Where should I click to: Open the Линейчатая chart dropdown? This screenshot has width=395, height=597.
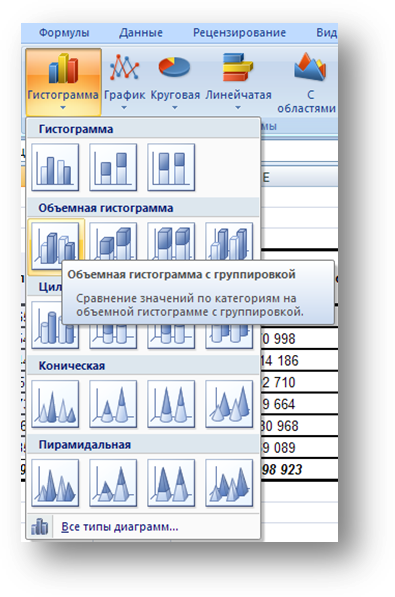coord(238,82)
